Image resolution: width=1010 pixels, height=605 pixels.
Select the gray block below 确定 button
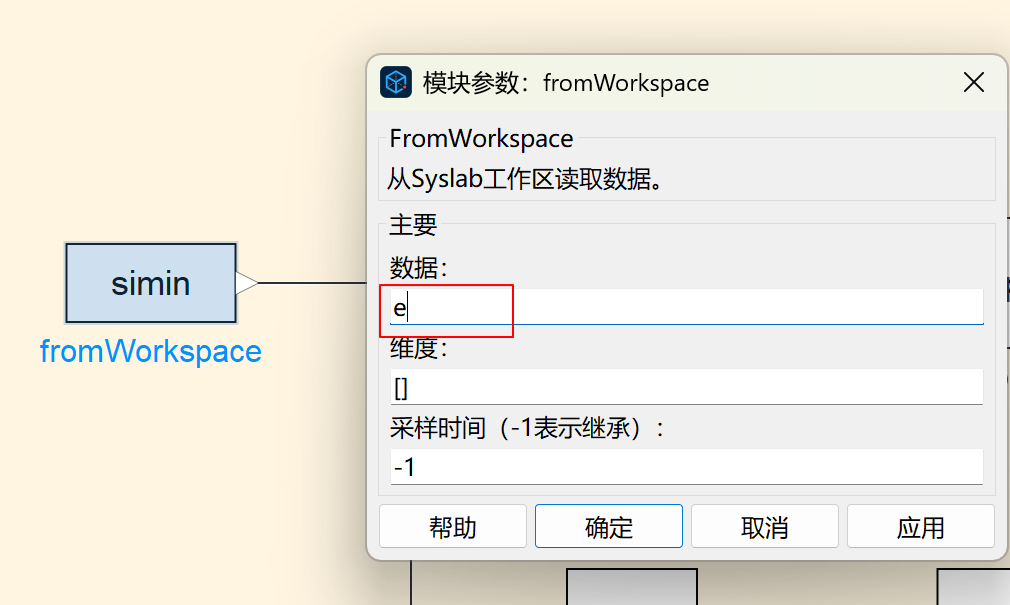631,588
